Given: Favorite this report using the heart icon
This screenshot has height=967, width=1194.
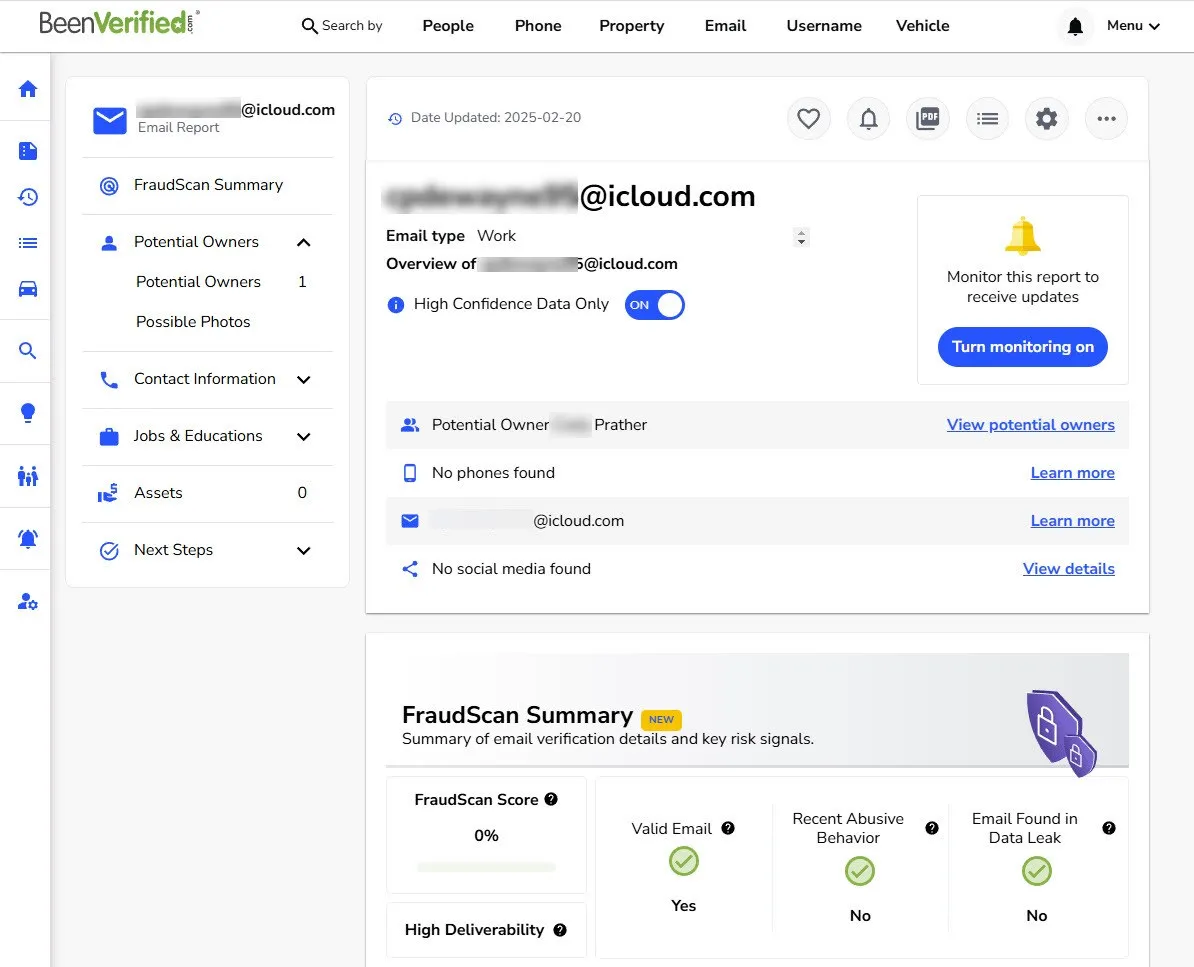Looking at the screenshot, I should [x=808, y=118].
